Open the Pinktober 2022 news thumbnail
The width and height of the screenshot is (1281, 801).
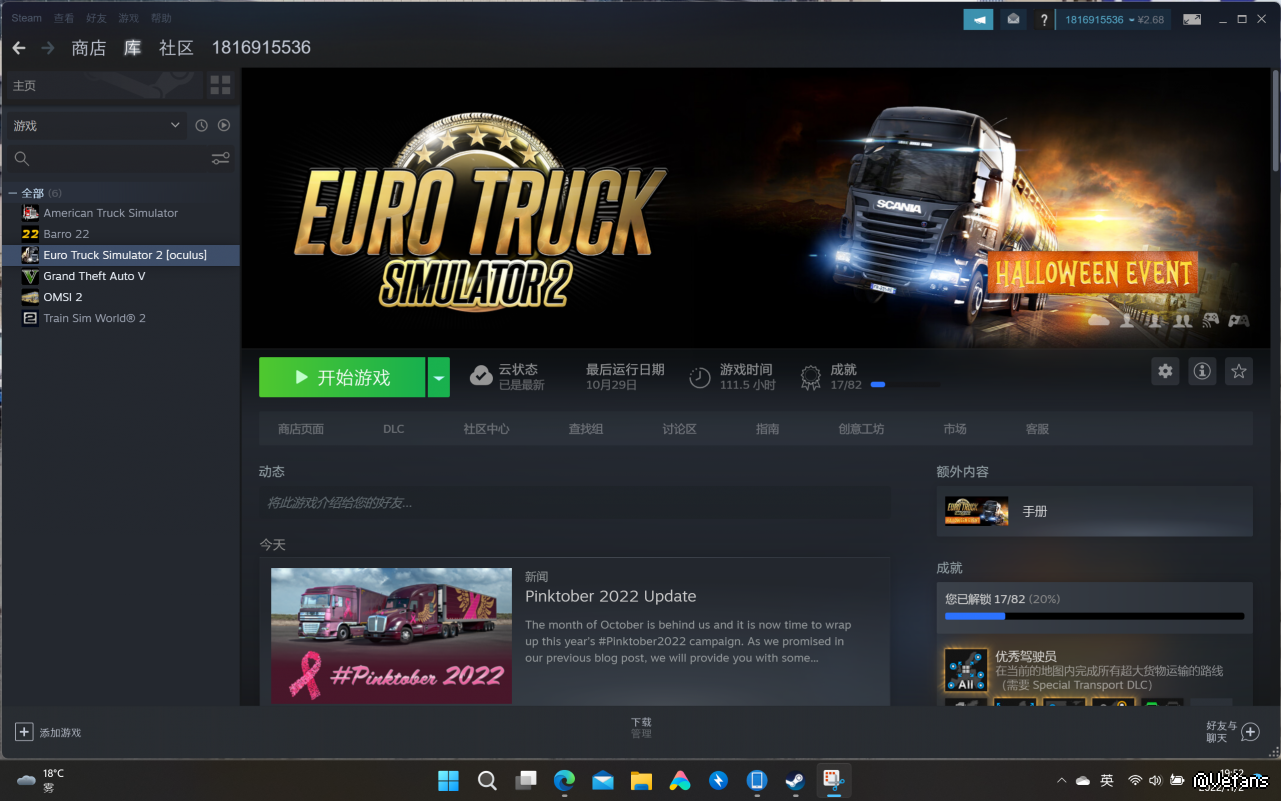391,635
